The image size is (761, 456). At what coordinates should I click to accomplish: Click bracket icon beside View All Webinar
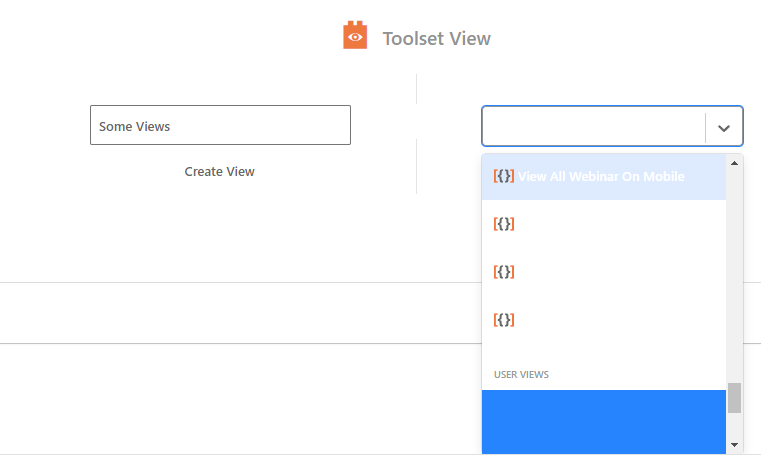tap(504, 176)
